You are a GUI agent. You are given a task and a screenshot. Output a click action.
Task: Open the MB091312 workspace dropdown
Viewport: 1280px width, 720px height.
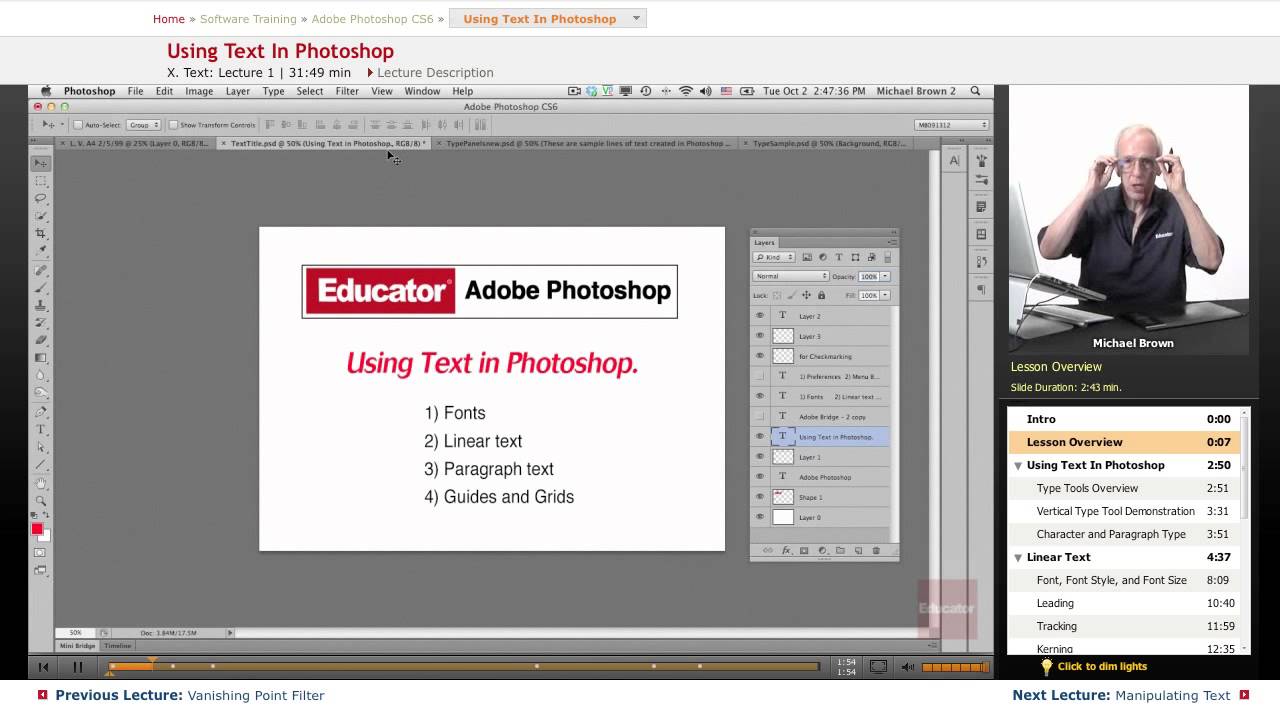[x=951, y=125]
